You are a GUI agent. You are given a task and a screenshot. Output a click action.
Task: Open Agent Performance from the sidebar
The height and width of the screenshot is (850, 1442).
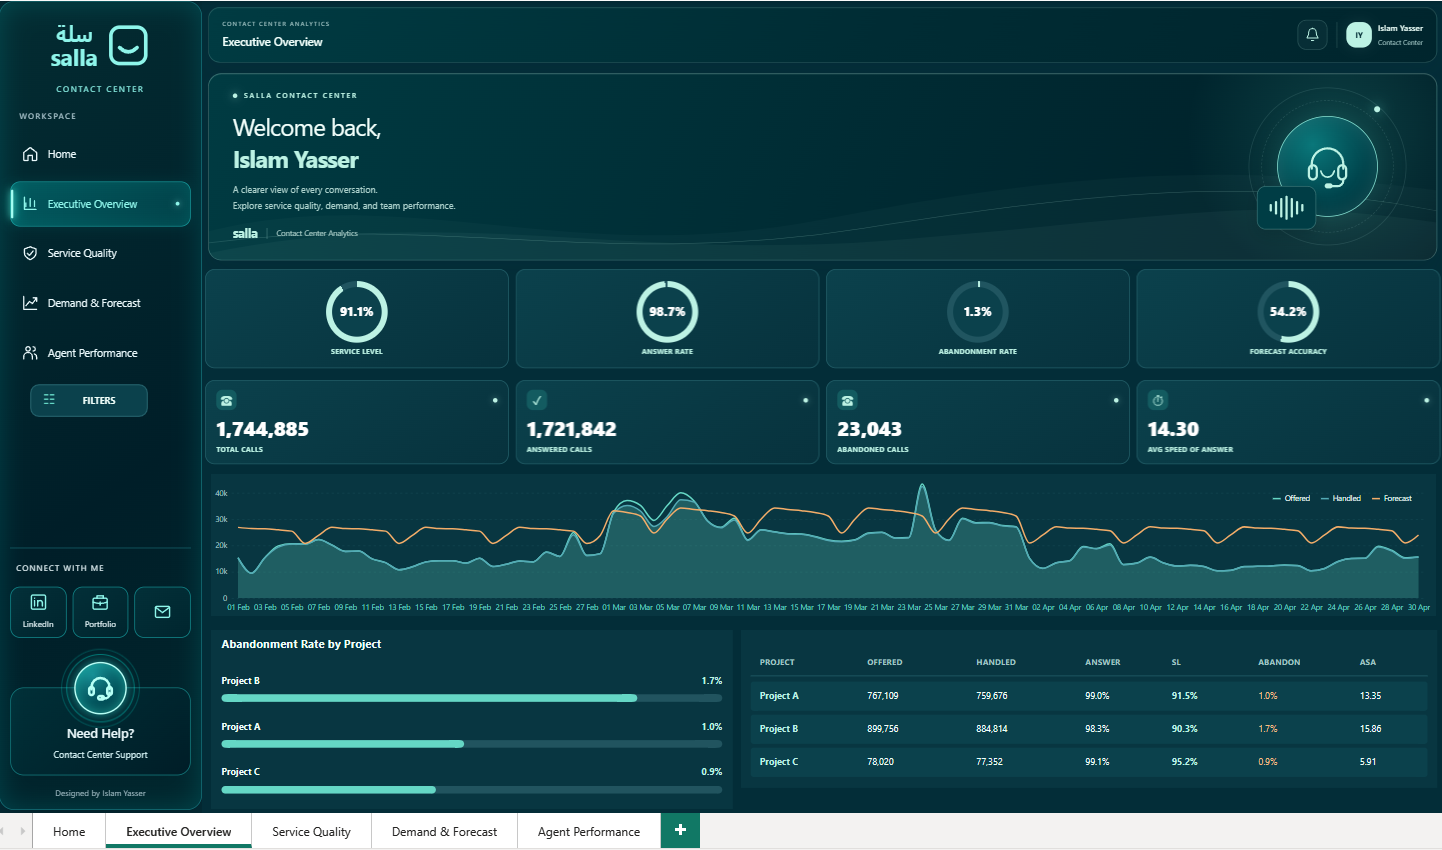[100, 353]
